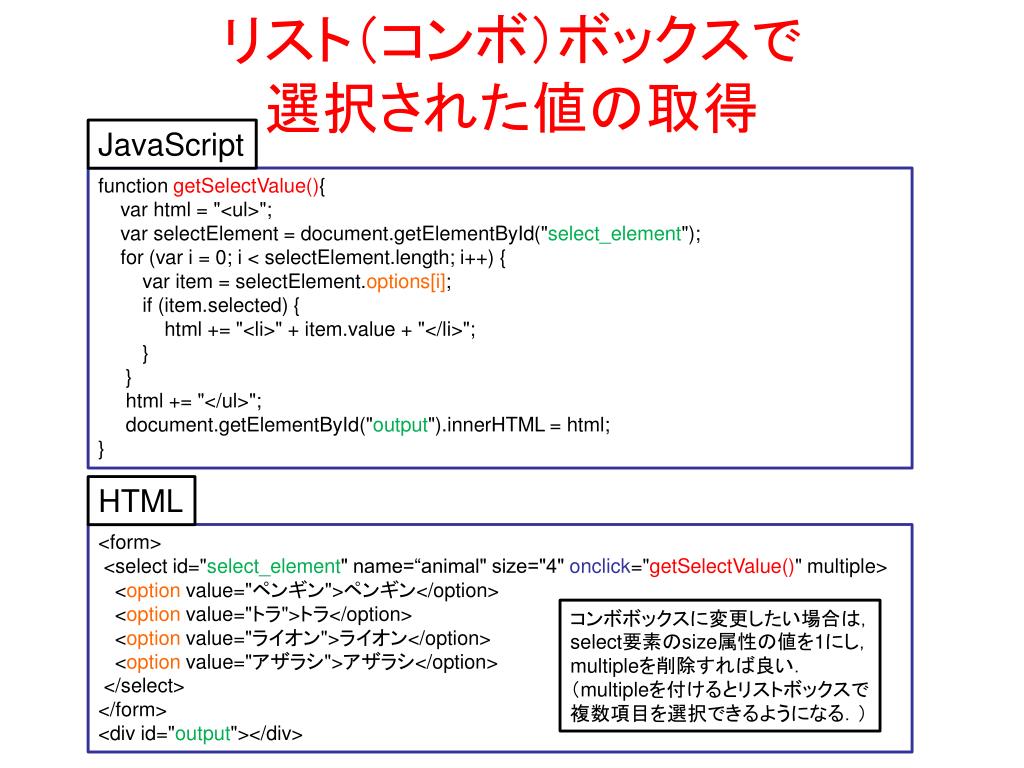Screen dimensions: 1024x768
Task: Click the for loop line with selectElement.length
Action: [x=313, y=258]
